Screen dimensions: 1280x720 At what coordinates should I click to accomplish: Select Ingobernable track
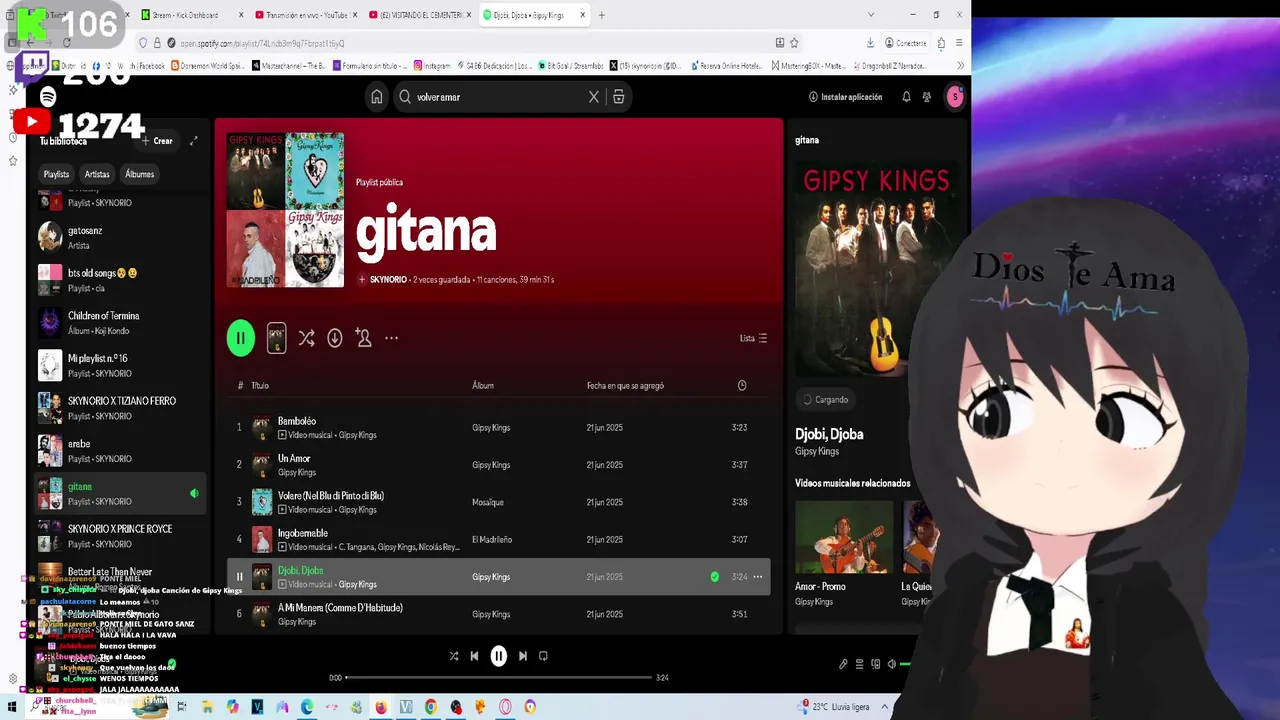coord(499,540)
